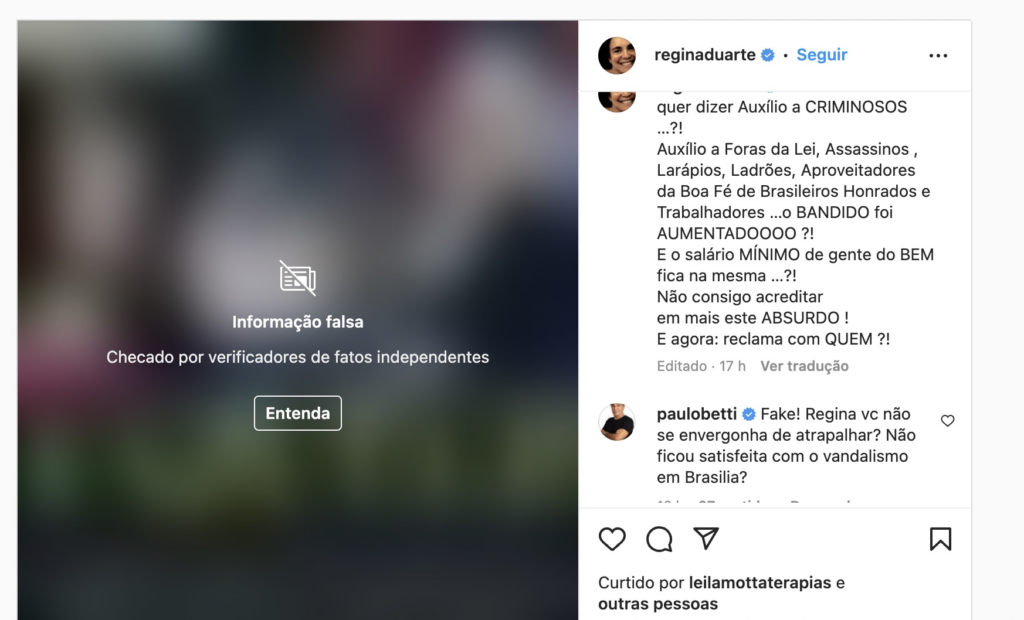Screen dimensions: 1024x620
Task: Open reginaduarte profile picture in header
Action: [x=616, y=55]
